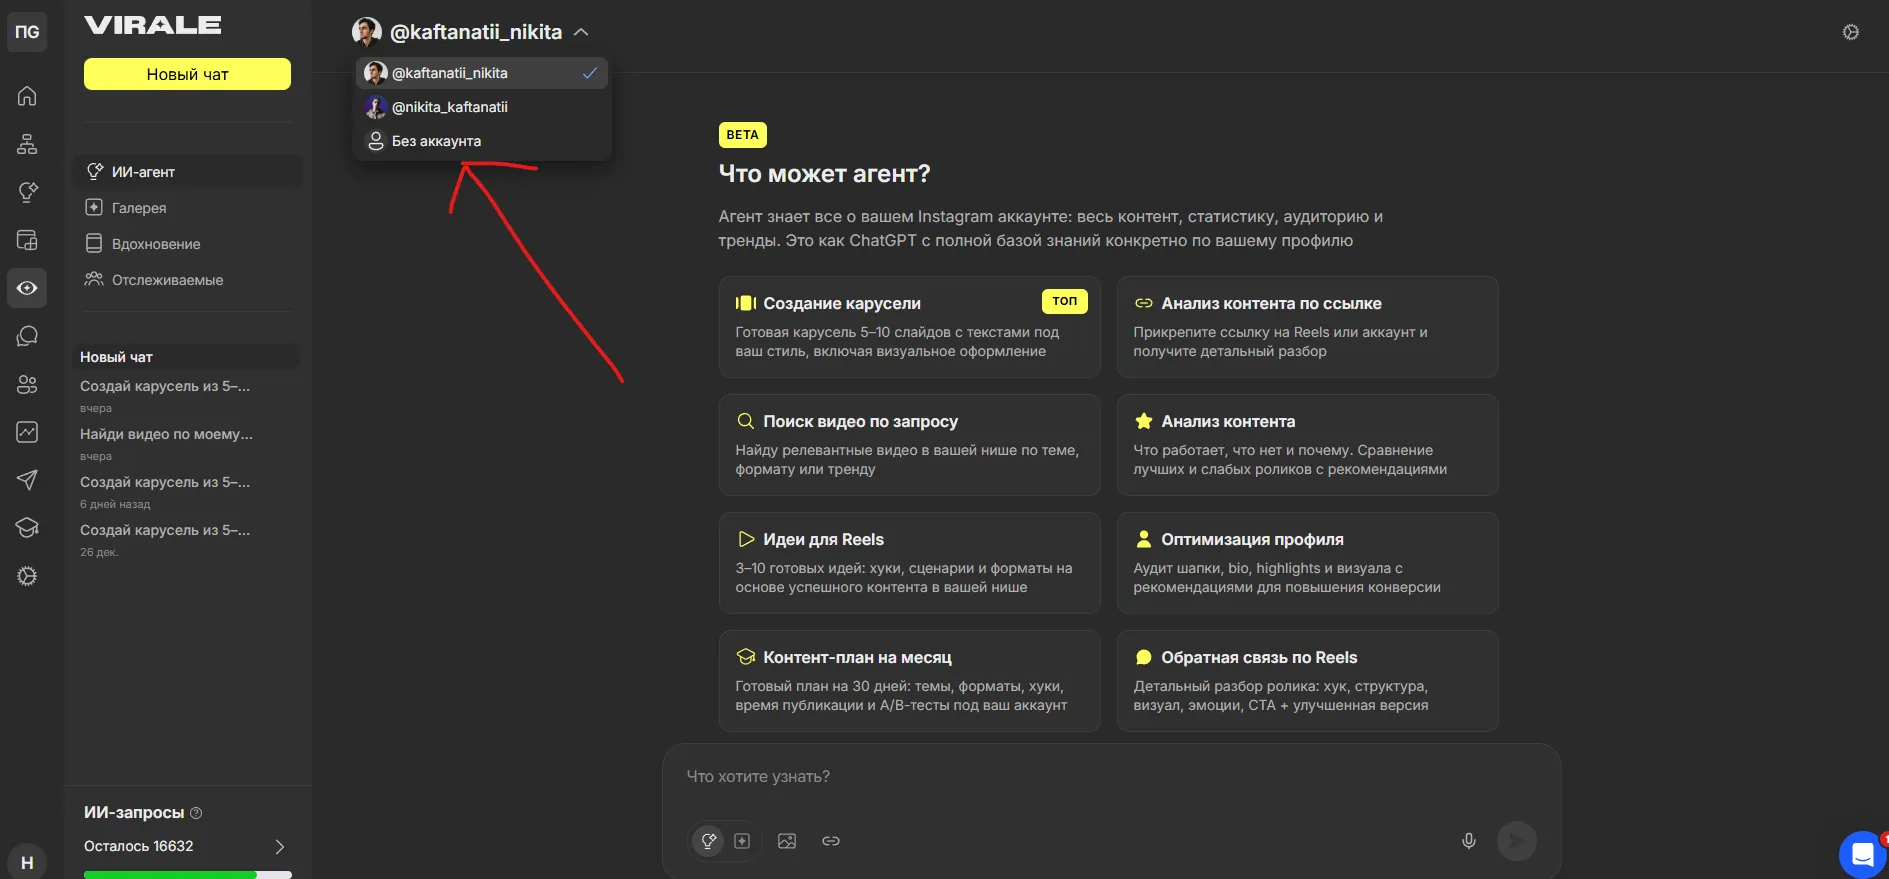Toggle the agent lightbulb mode in chat input
The width and height of the screenshot is (1889, 879).
click(x=708, y=841)
